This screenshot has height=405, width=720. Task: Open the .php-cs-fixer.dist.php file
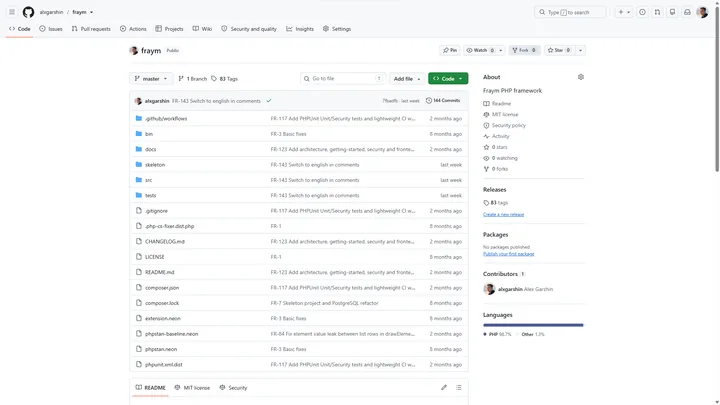coord(169,226)
